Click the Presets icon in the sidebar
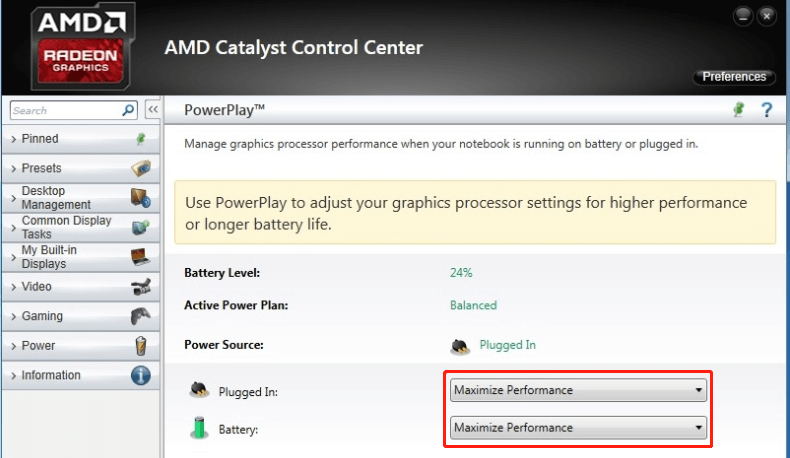Image resolution: width=790 pixels, height=458 pixels. click(141, 168)
